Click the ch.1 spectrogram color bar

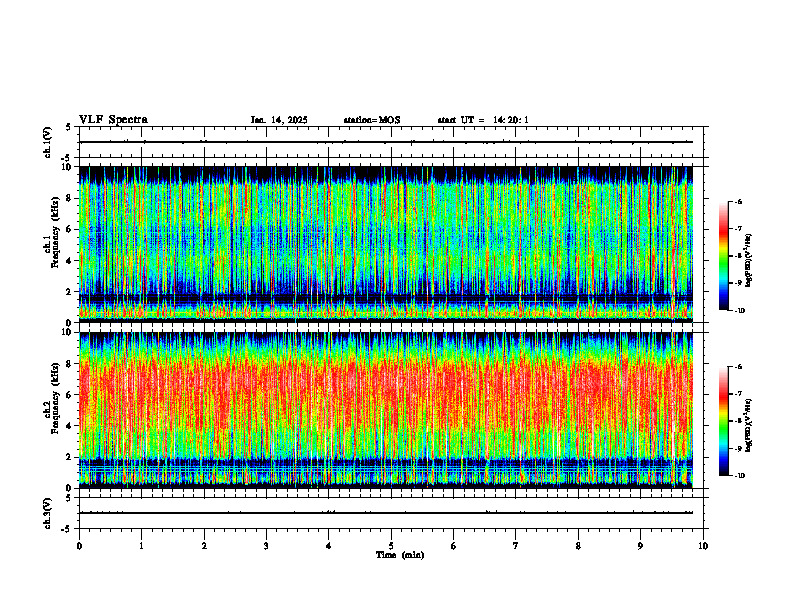coord(723,256)
